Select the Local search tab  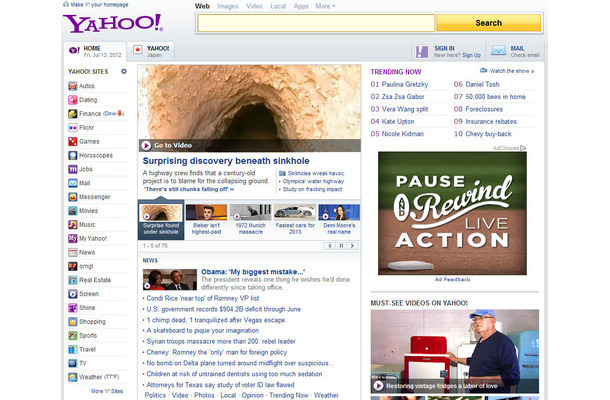pos(278,6)
